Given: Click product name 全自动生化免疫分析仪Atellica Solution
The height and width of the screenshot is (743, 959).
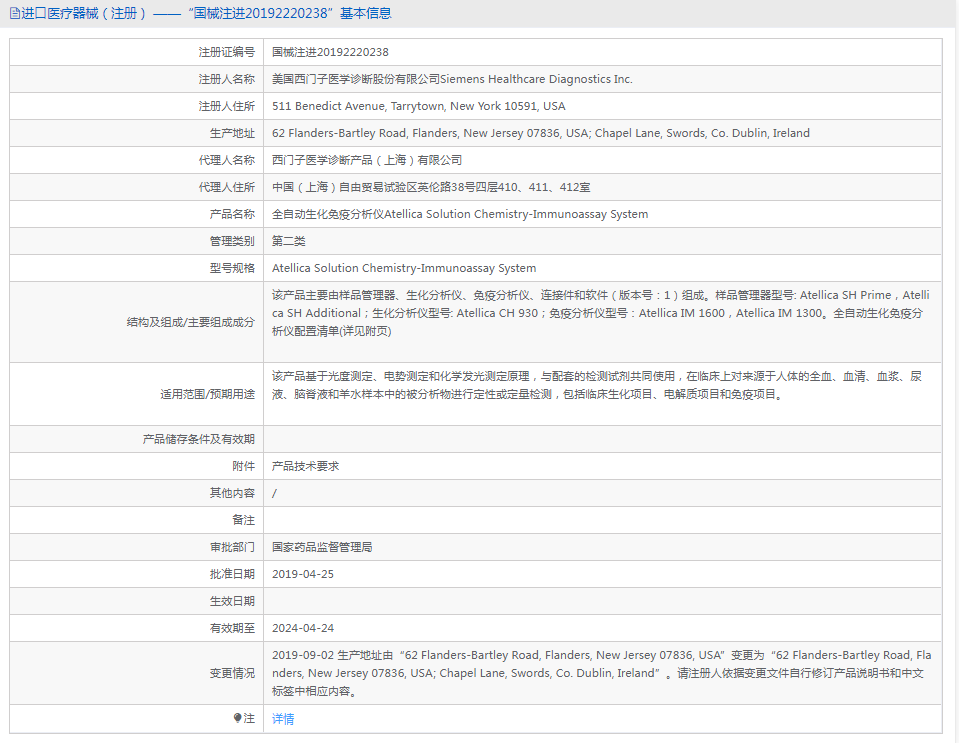Looking at the screenshot, I should tap(460, 213).
